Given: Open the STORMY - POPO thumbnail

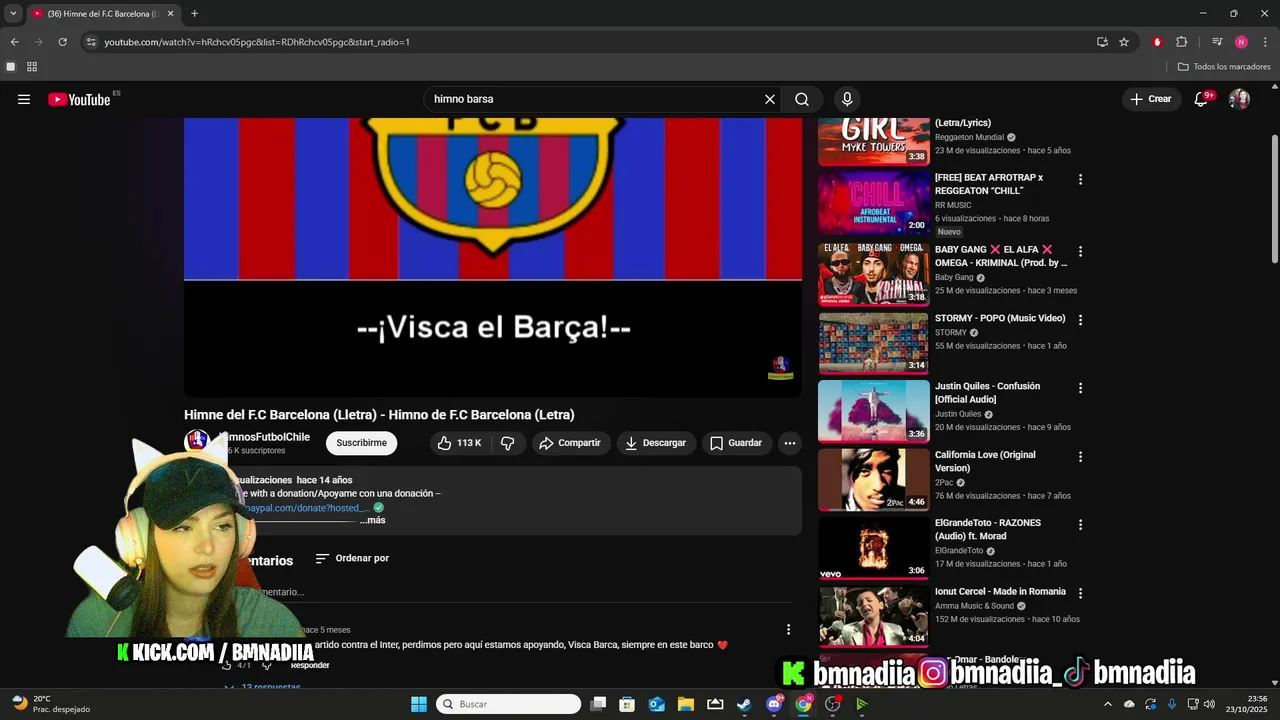Looking at the screenshot, I should 874,343.
